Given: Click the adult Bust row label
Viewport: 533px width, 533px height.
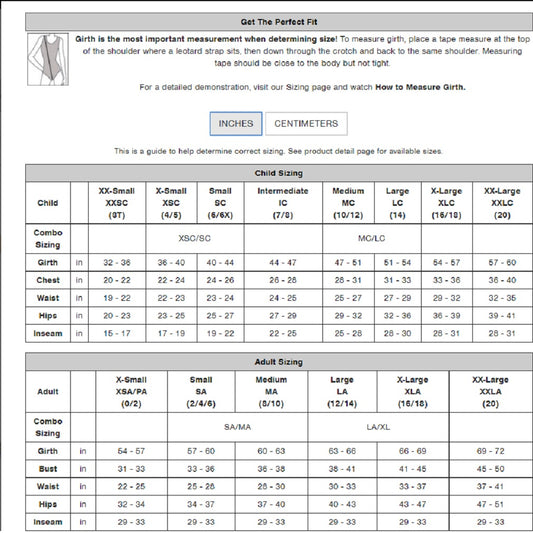Looking at the screenshot, I should [48, 469].
